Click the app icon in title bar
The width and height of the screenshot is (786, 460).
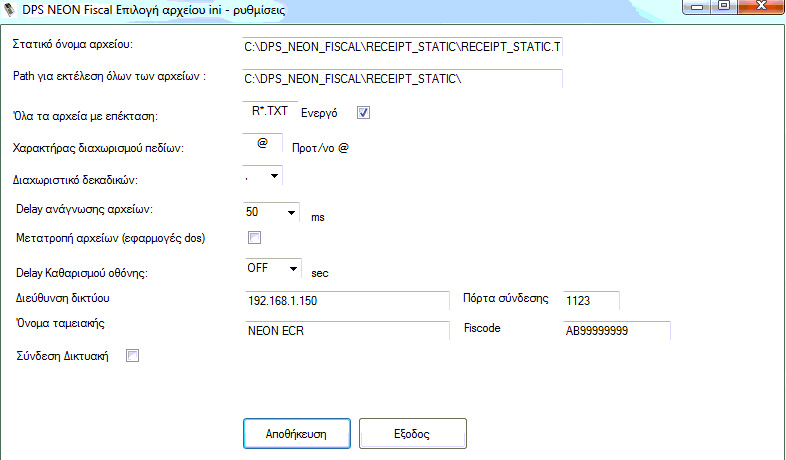tap(10, 9)
